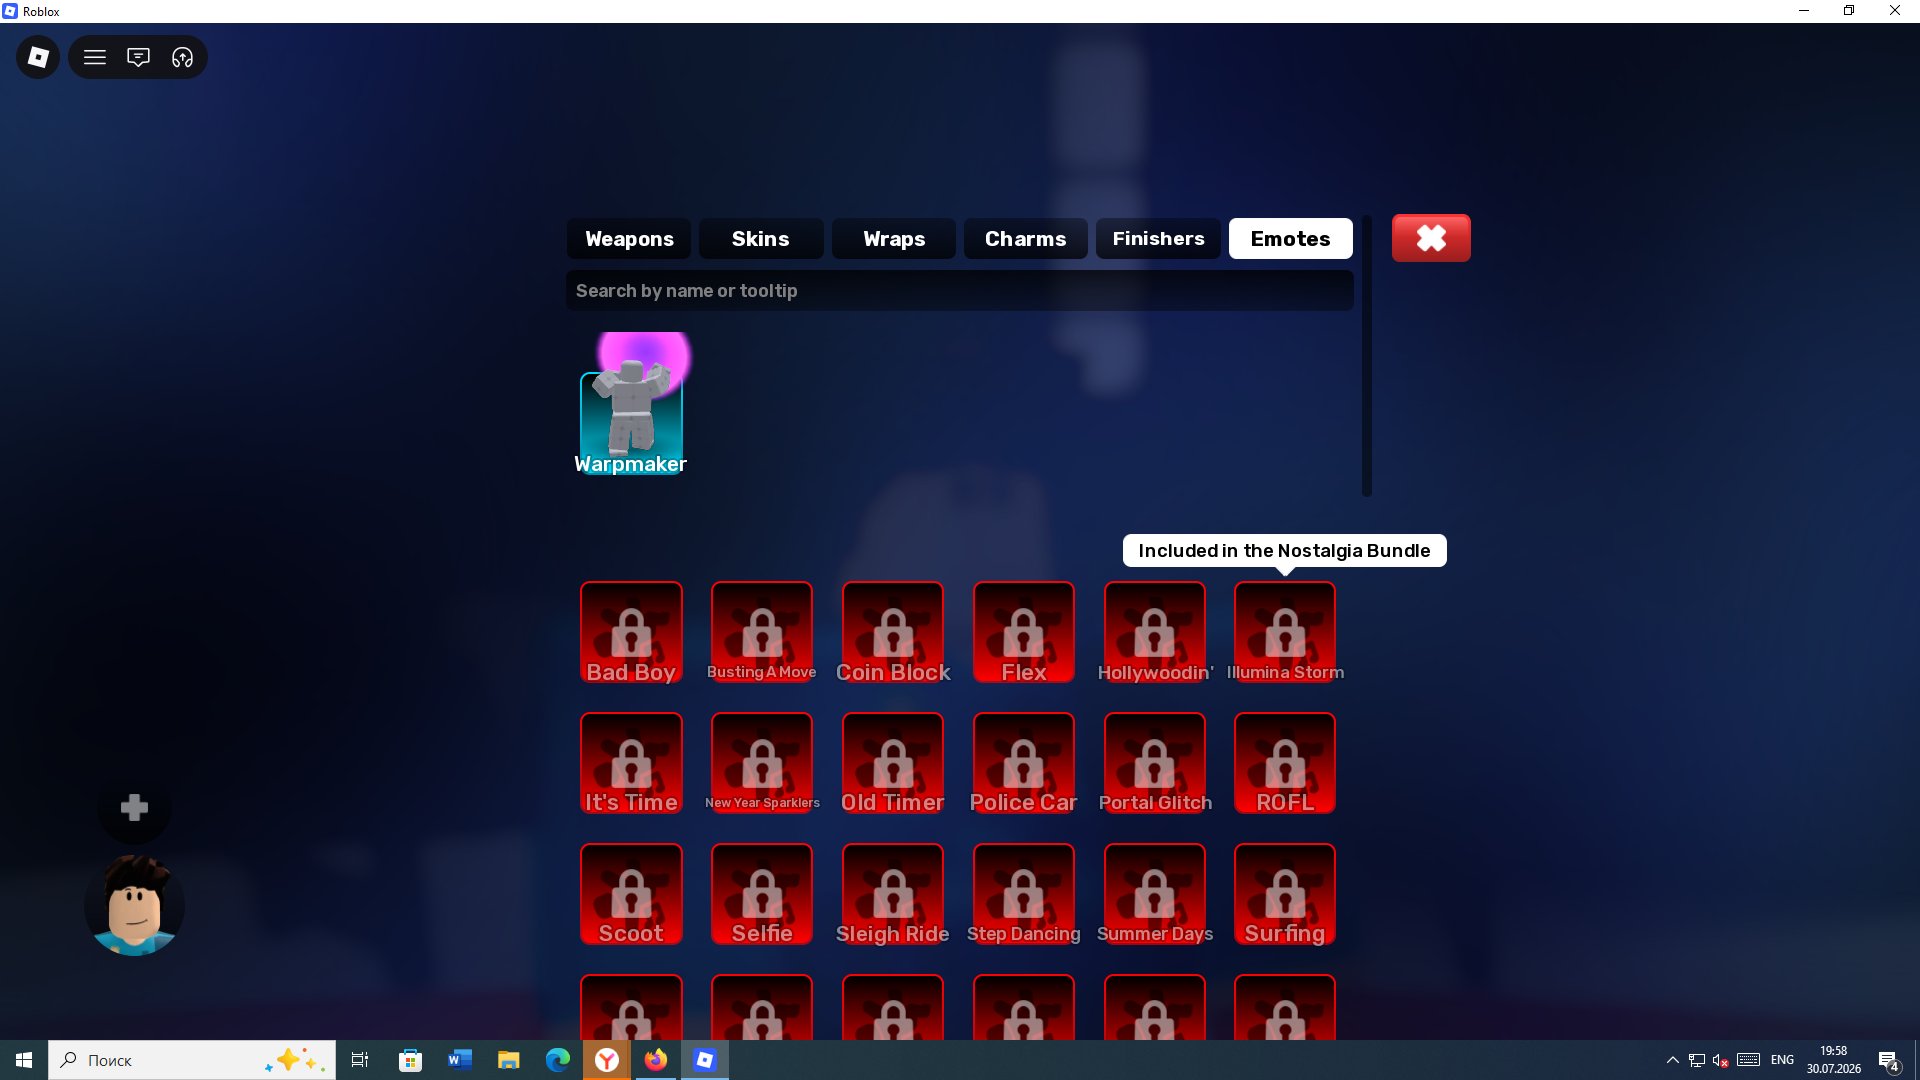The width and height of the screenshot is (1920, 1080).
Task: Click the locked Flex emote
Action: pos(1024,632)
